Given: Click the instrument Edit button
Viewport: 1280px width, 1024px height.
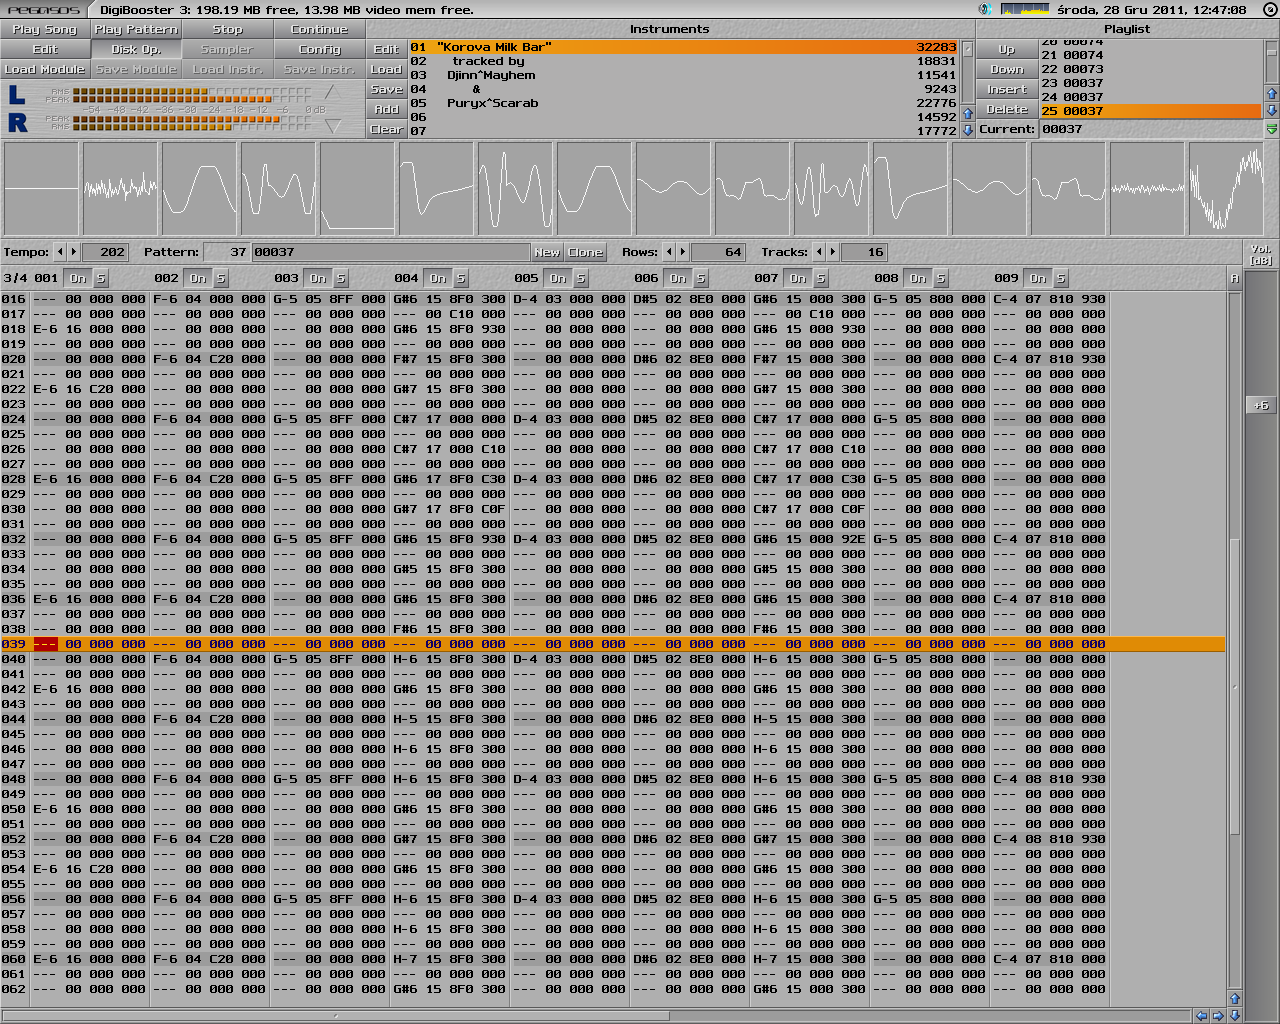Looking at the screenshot, I should [x=387, y=49].
